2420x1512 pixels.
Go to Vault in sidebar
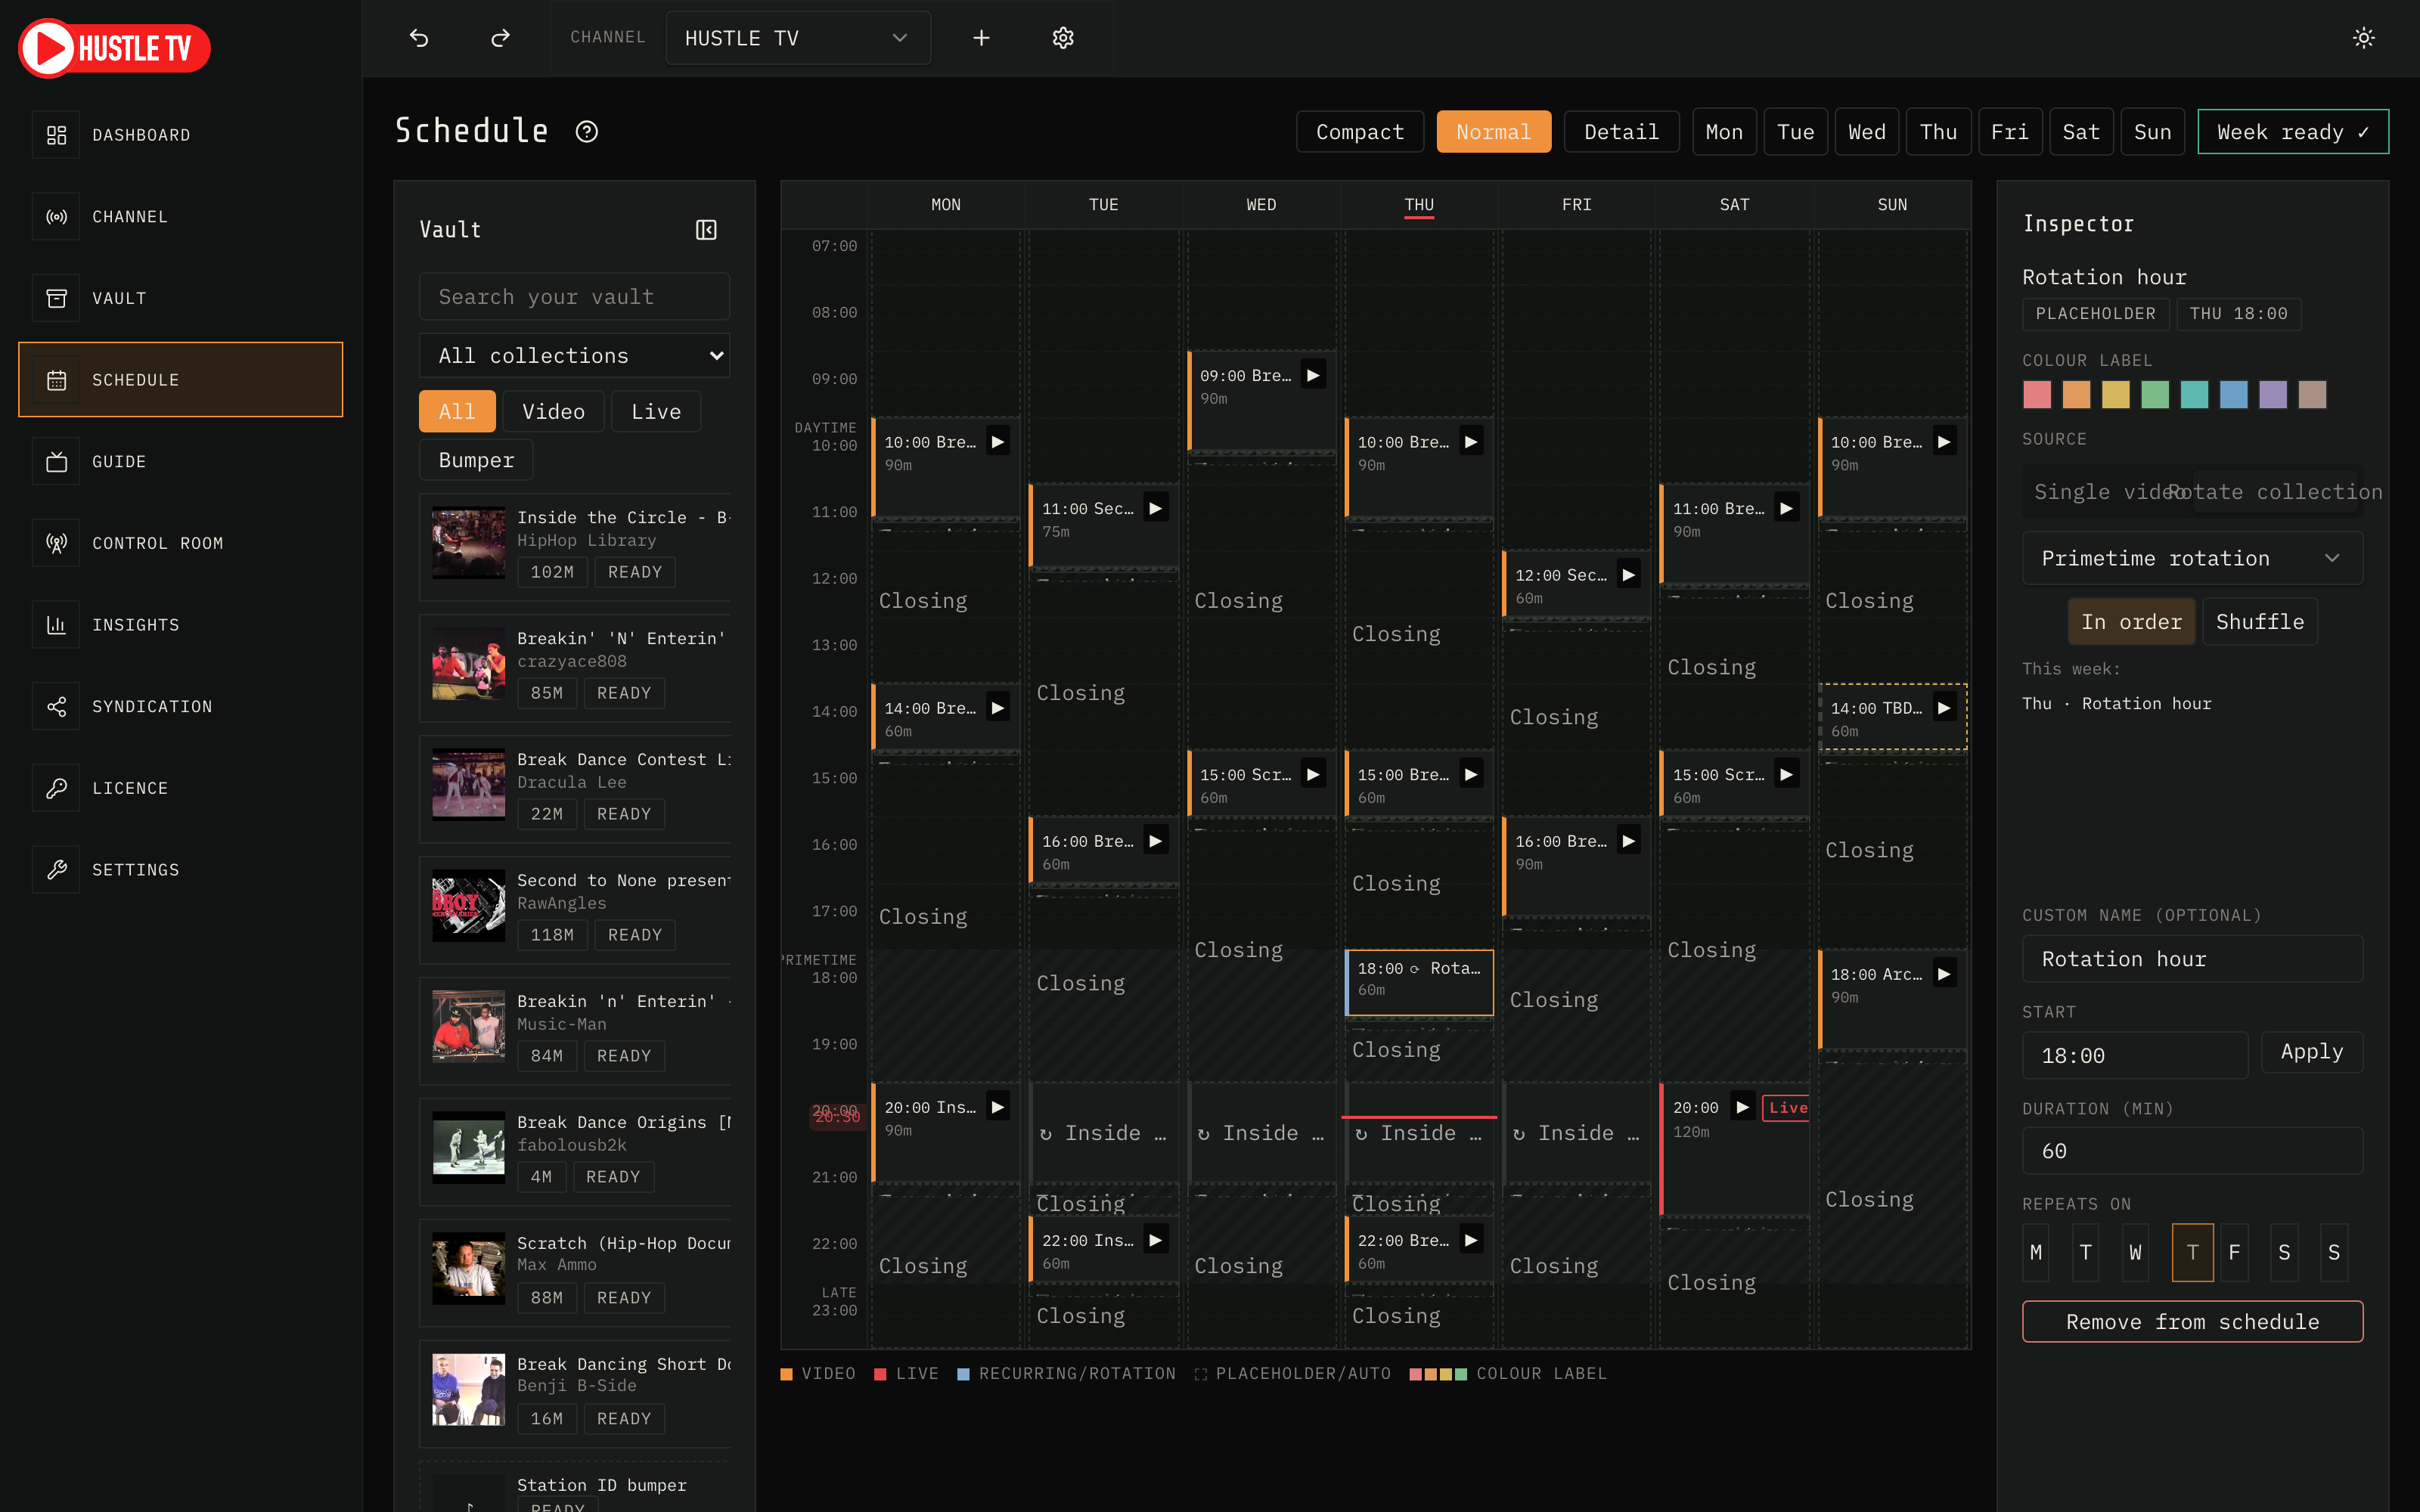coord(181,298)
